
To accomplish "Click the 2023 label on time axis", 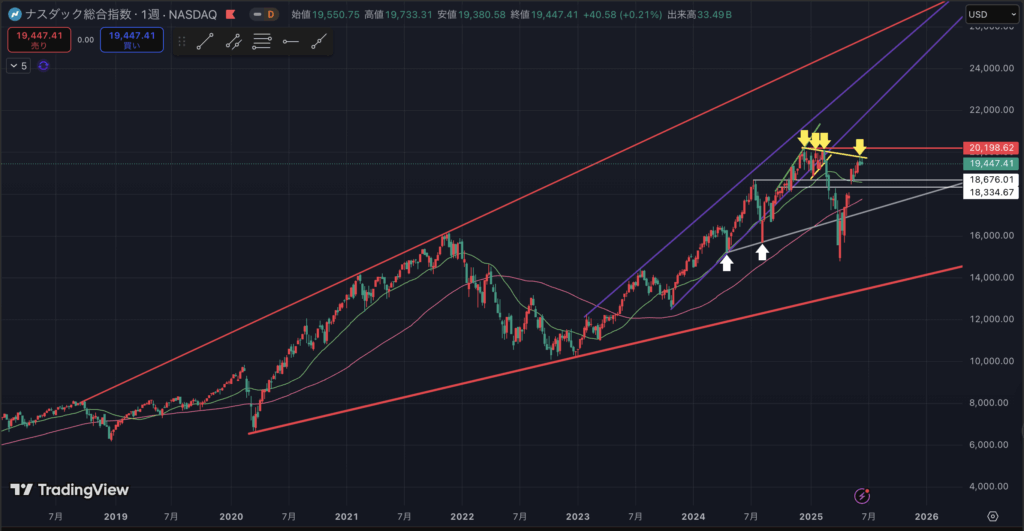I will coord(578,517).
